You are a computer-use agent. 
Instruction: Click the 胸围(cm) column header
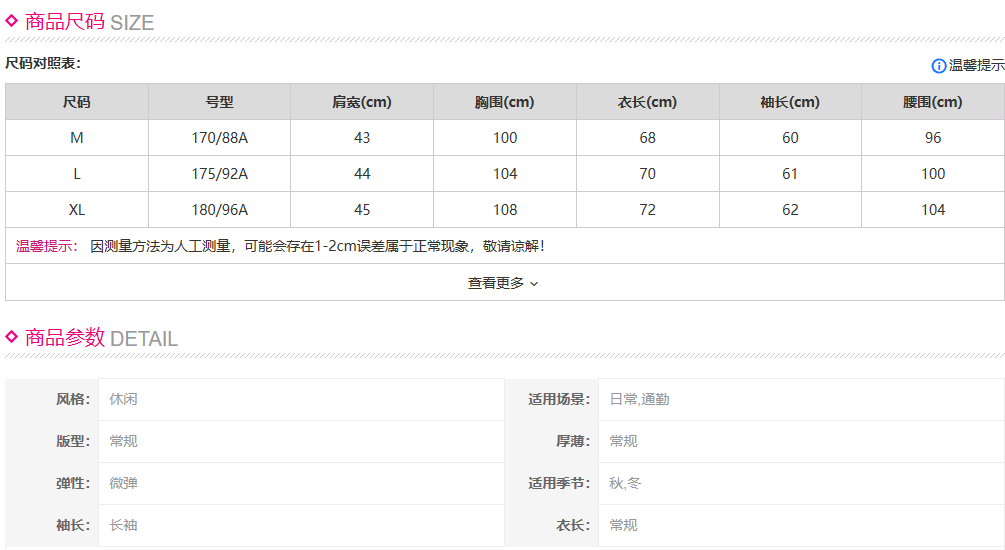point(505,102)
